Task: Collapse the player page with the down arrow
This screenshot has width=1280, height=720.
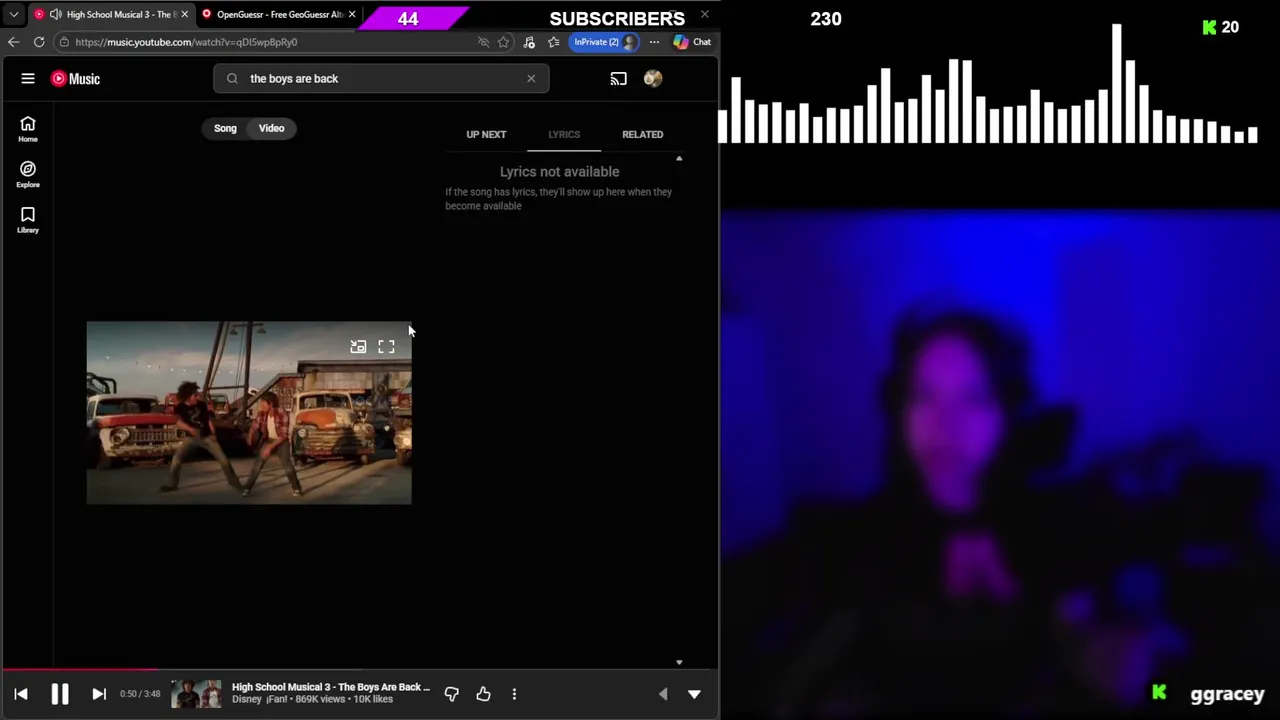Action: [694, 694]
